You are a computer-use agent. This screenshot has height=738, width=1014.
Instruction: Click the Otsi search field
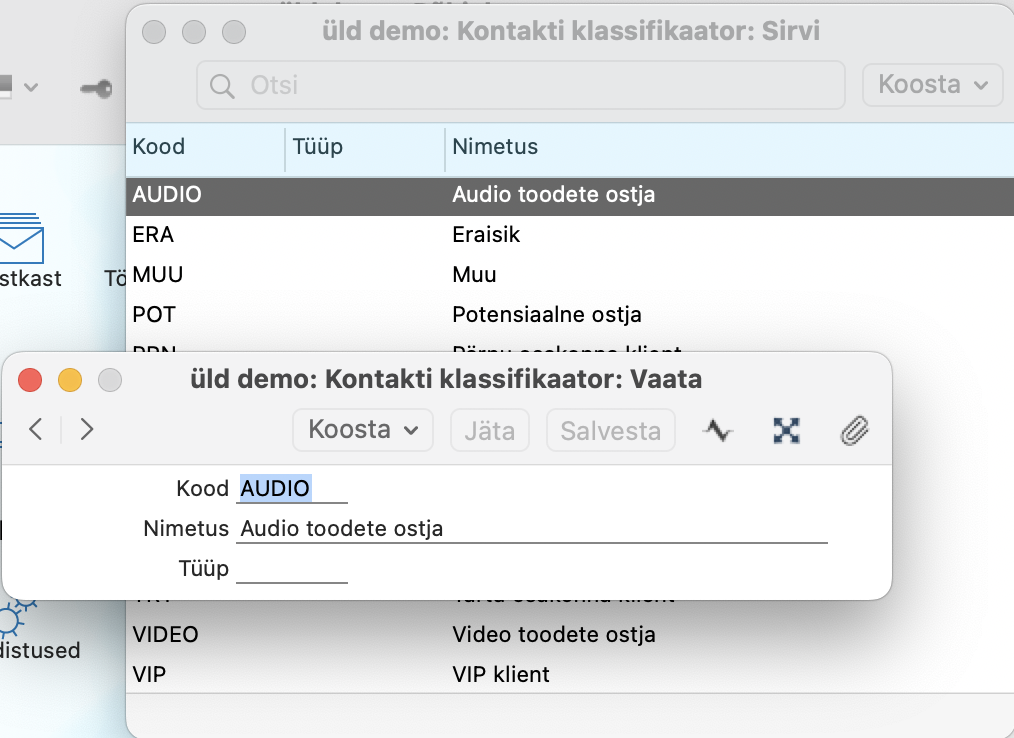(x=520, y=85)
